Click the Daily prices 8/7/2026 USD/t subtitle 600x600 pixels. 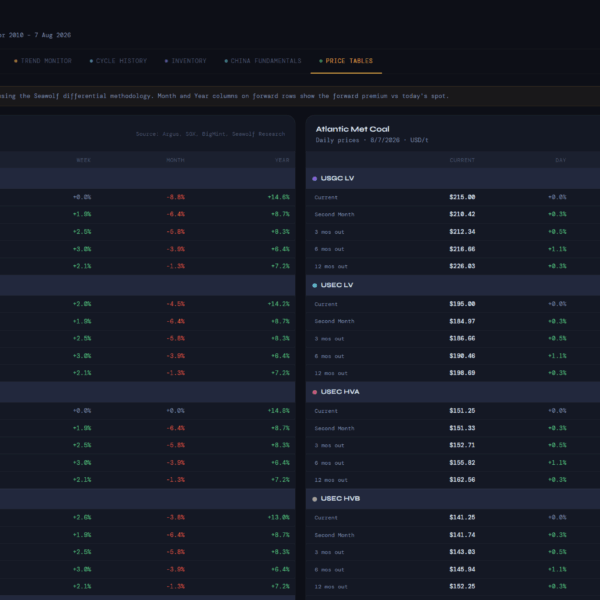point(372,140)
